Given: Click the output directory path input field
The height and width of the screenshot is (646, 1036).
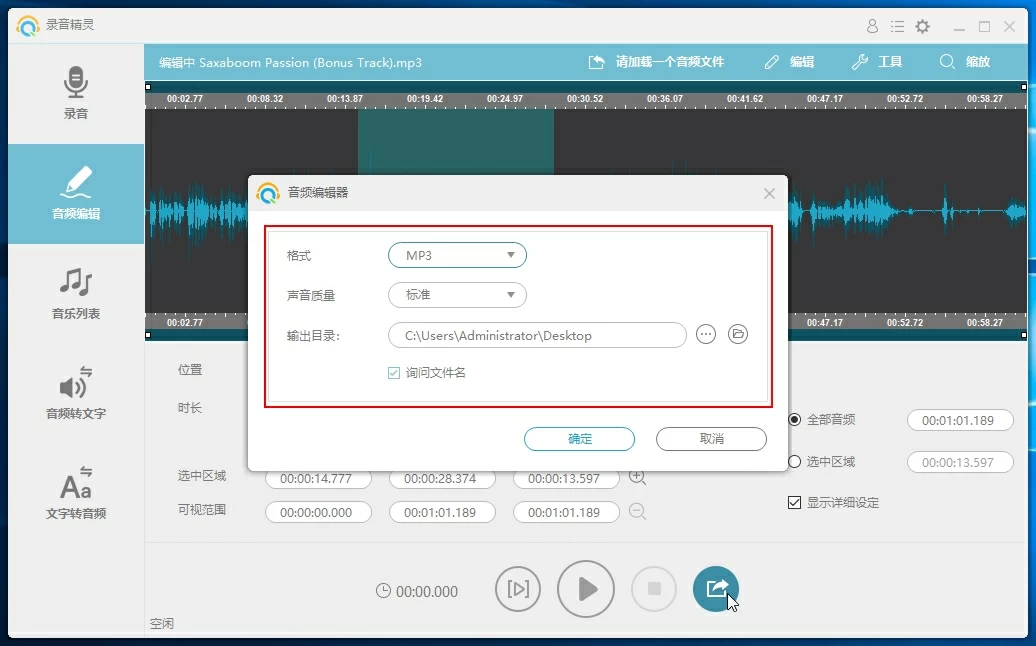Looking at the screenshot, I should pyautogui.click(x=537, y=335).
